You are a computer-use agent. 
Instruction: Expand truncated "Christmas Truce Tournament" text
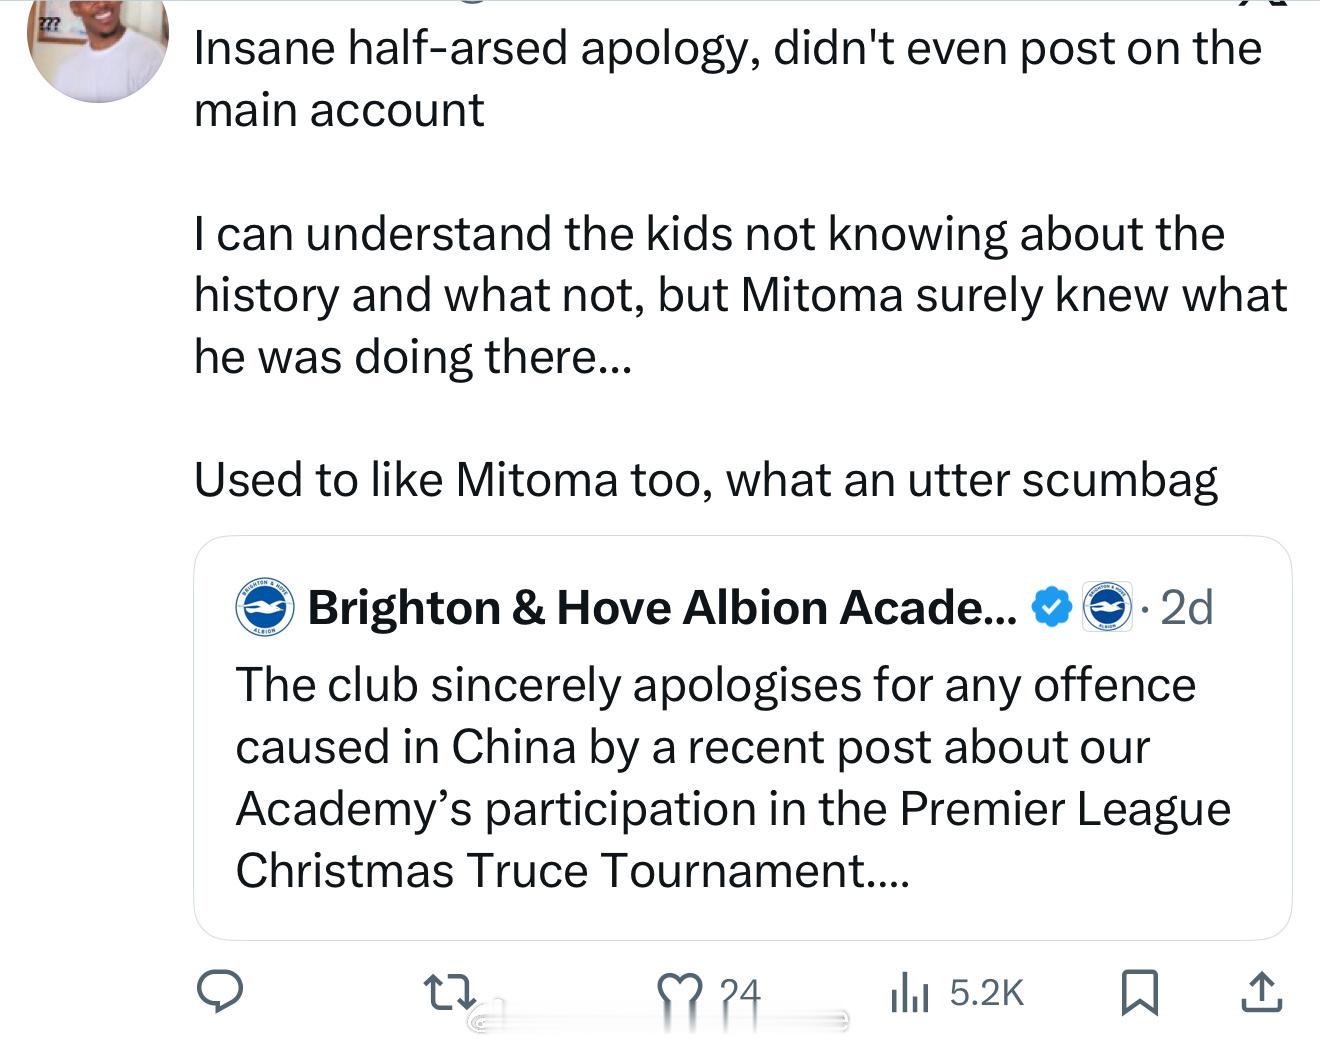coord(572,870)
